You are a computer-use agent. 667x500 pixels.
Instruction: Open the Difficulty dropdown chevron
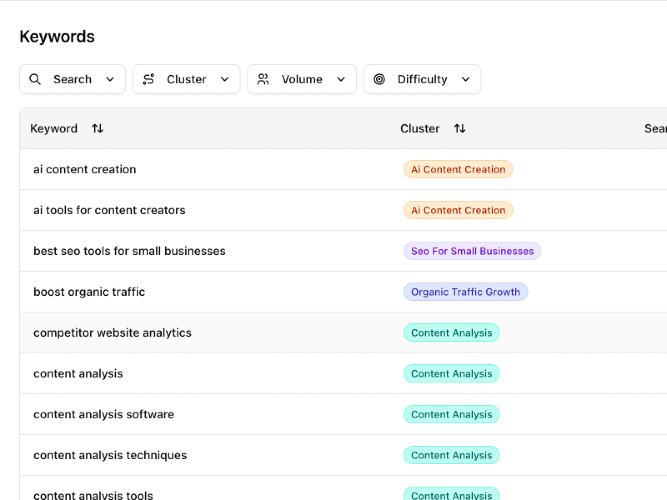coord(465,79)
